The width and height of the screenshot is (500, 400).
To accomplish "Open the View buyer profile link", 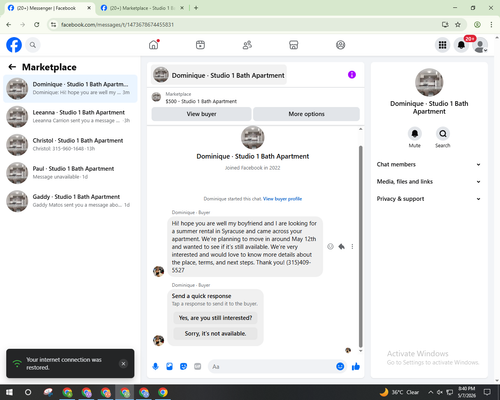I will (282, 199).
